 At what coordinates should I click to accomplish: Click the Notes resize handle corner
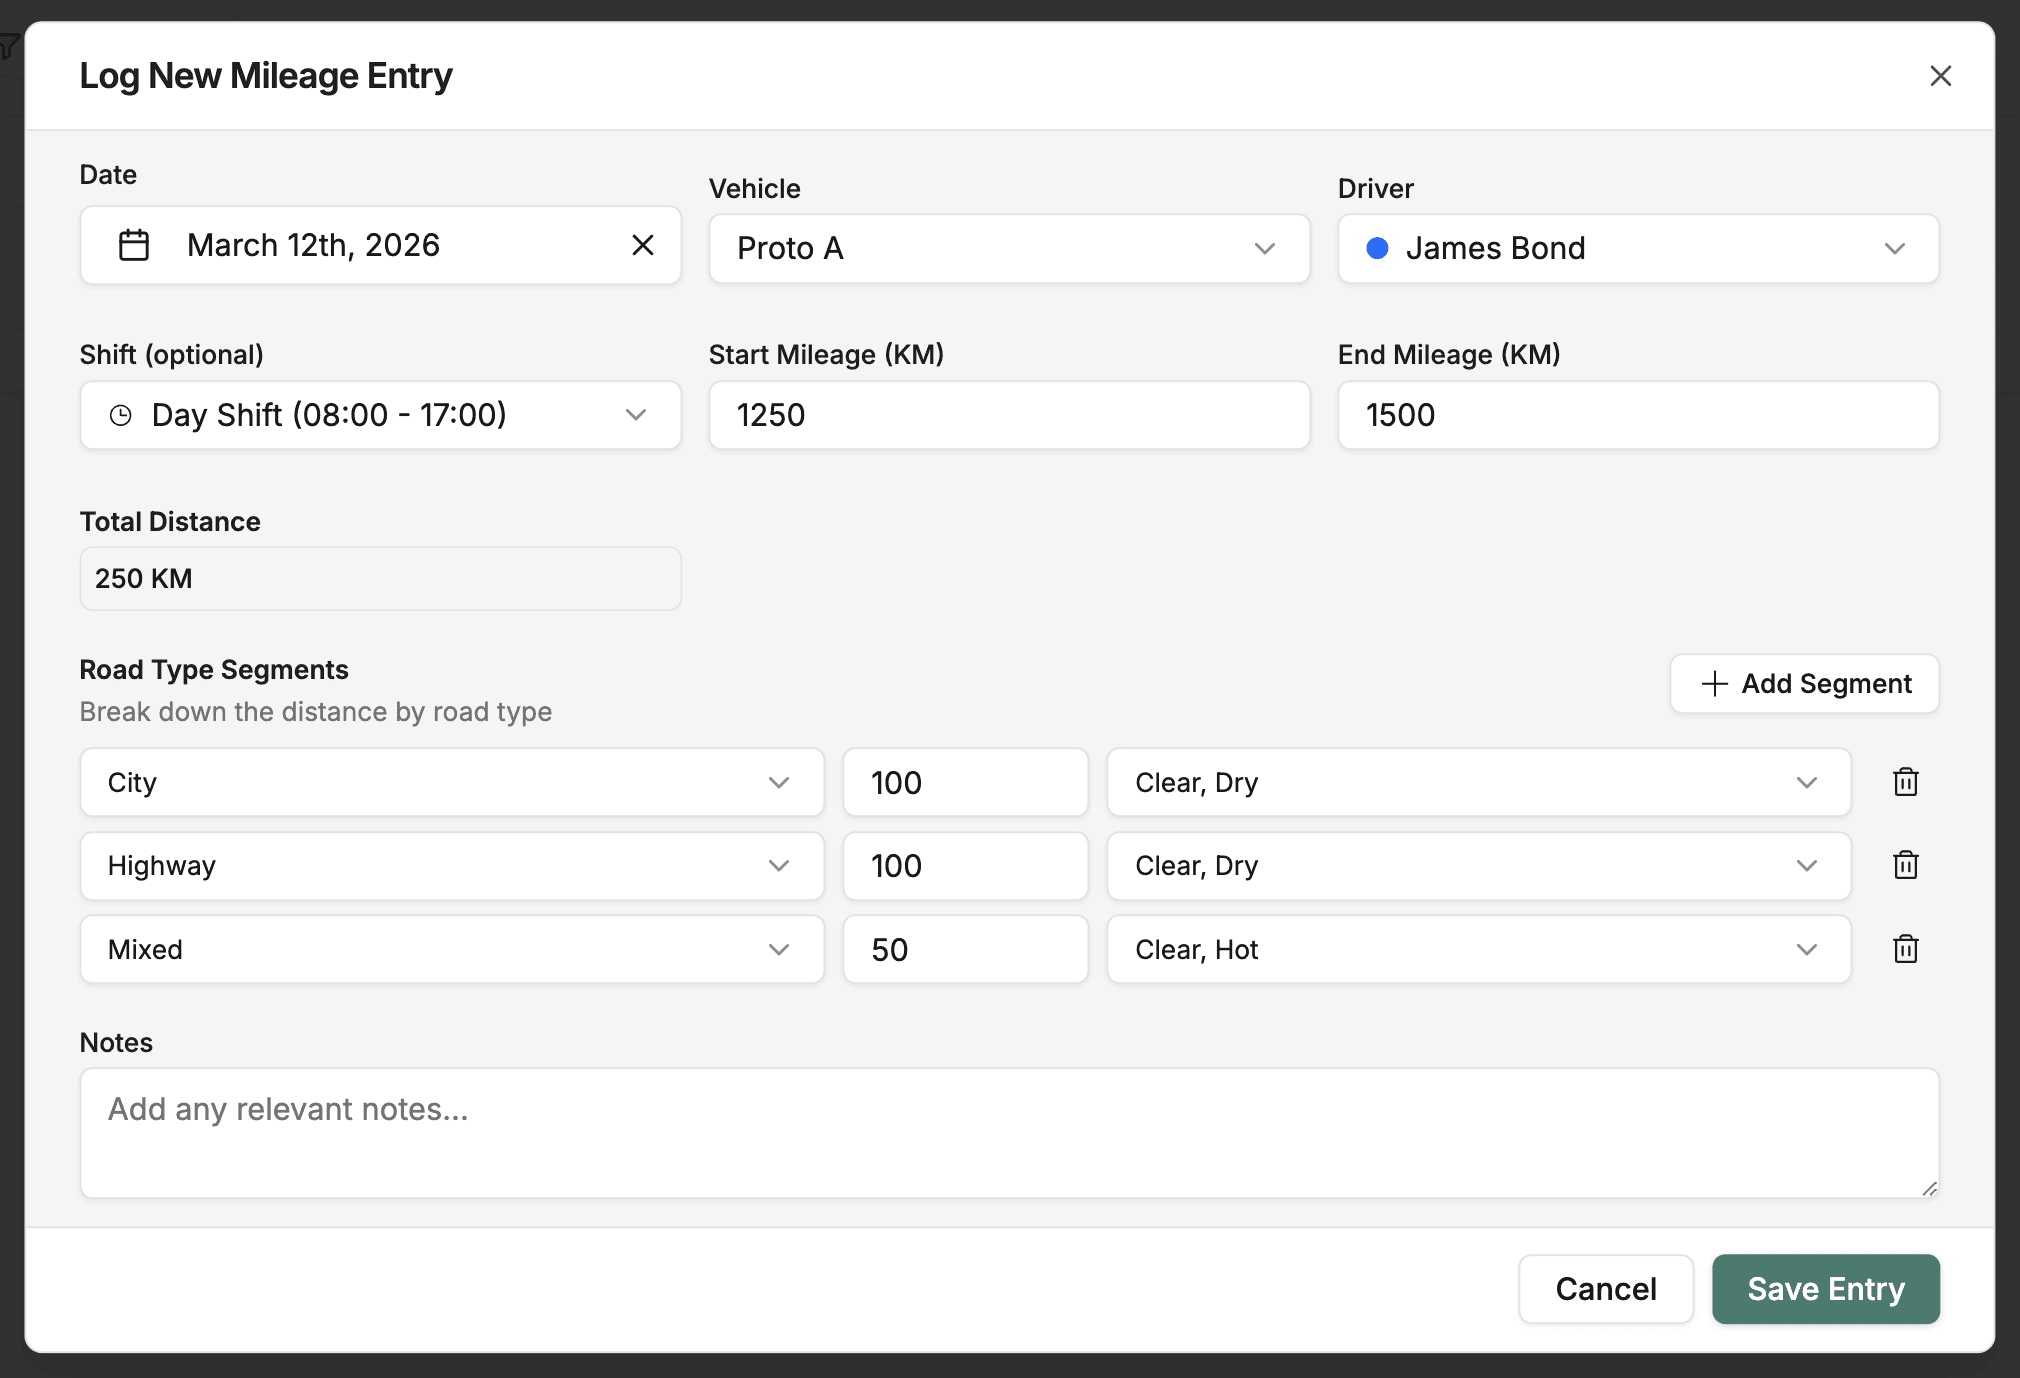(x=1929, y=1188)
